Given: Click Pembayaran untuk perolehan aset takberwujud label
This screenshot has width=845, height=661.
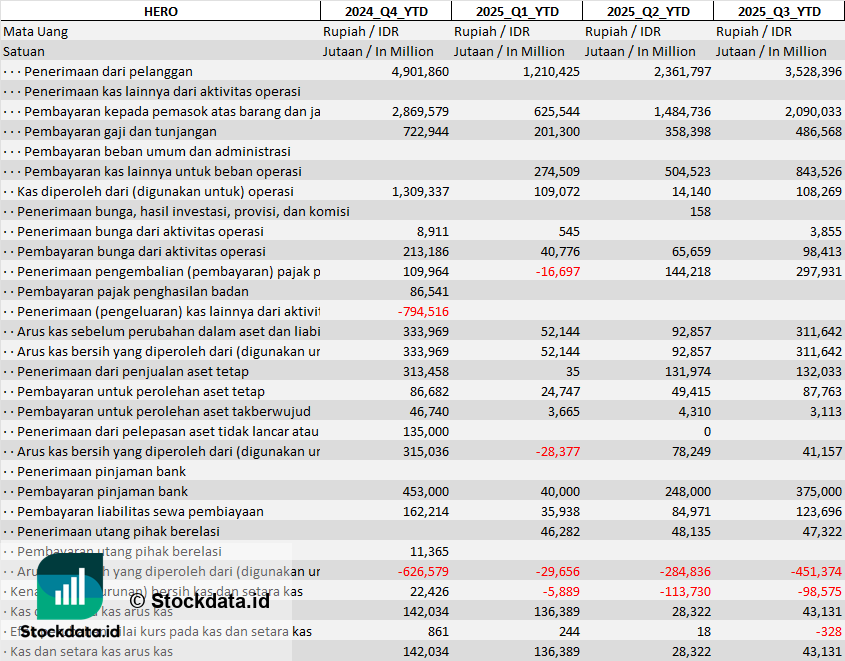Looking at the screenshot, I should pos(164,412).
